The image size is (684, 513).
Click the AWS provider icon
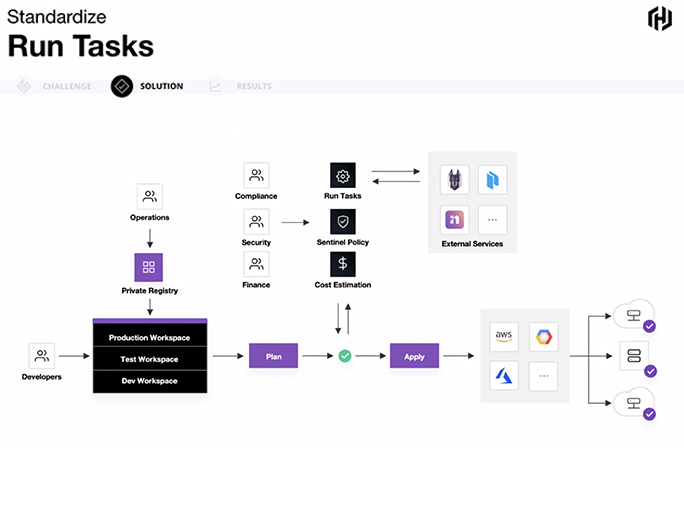pos(504,337)
